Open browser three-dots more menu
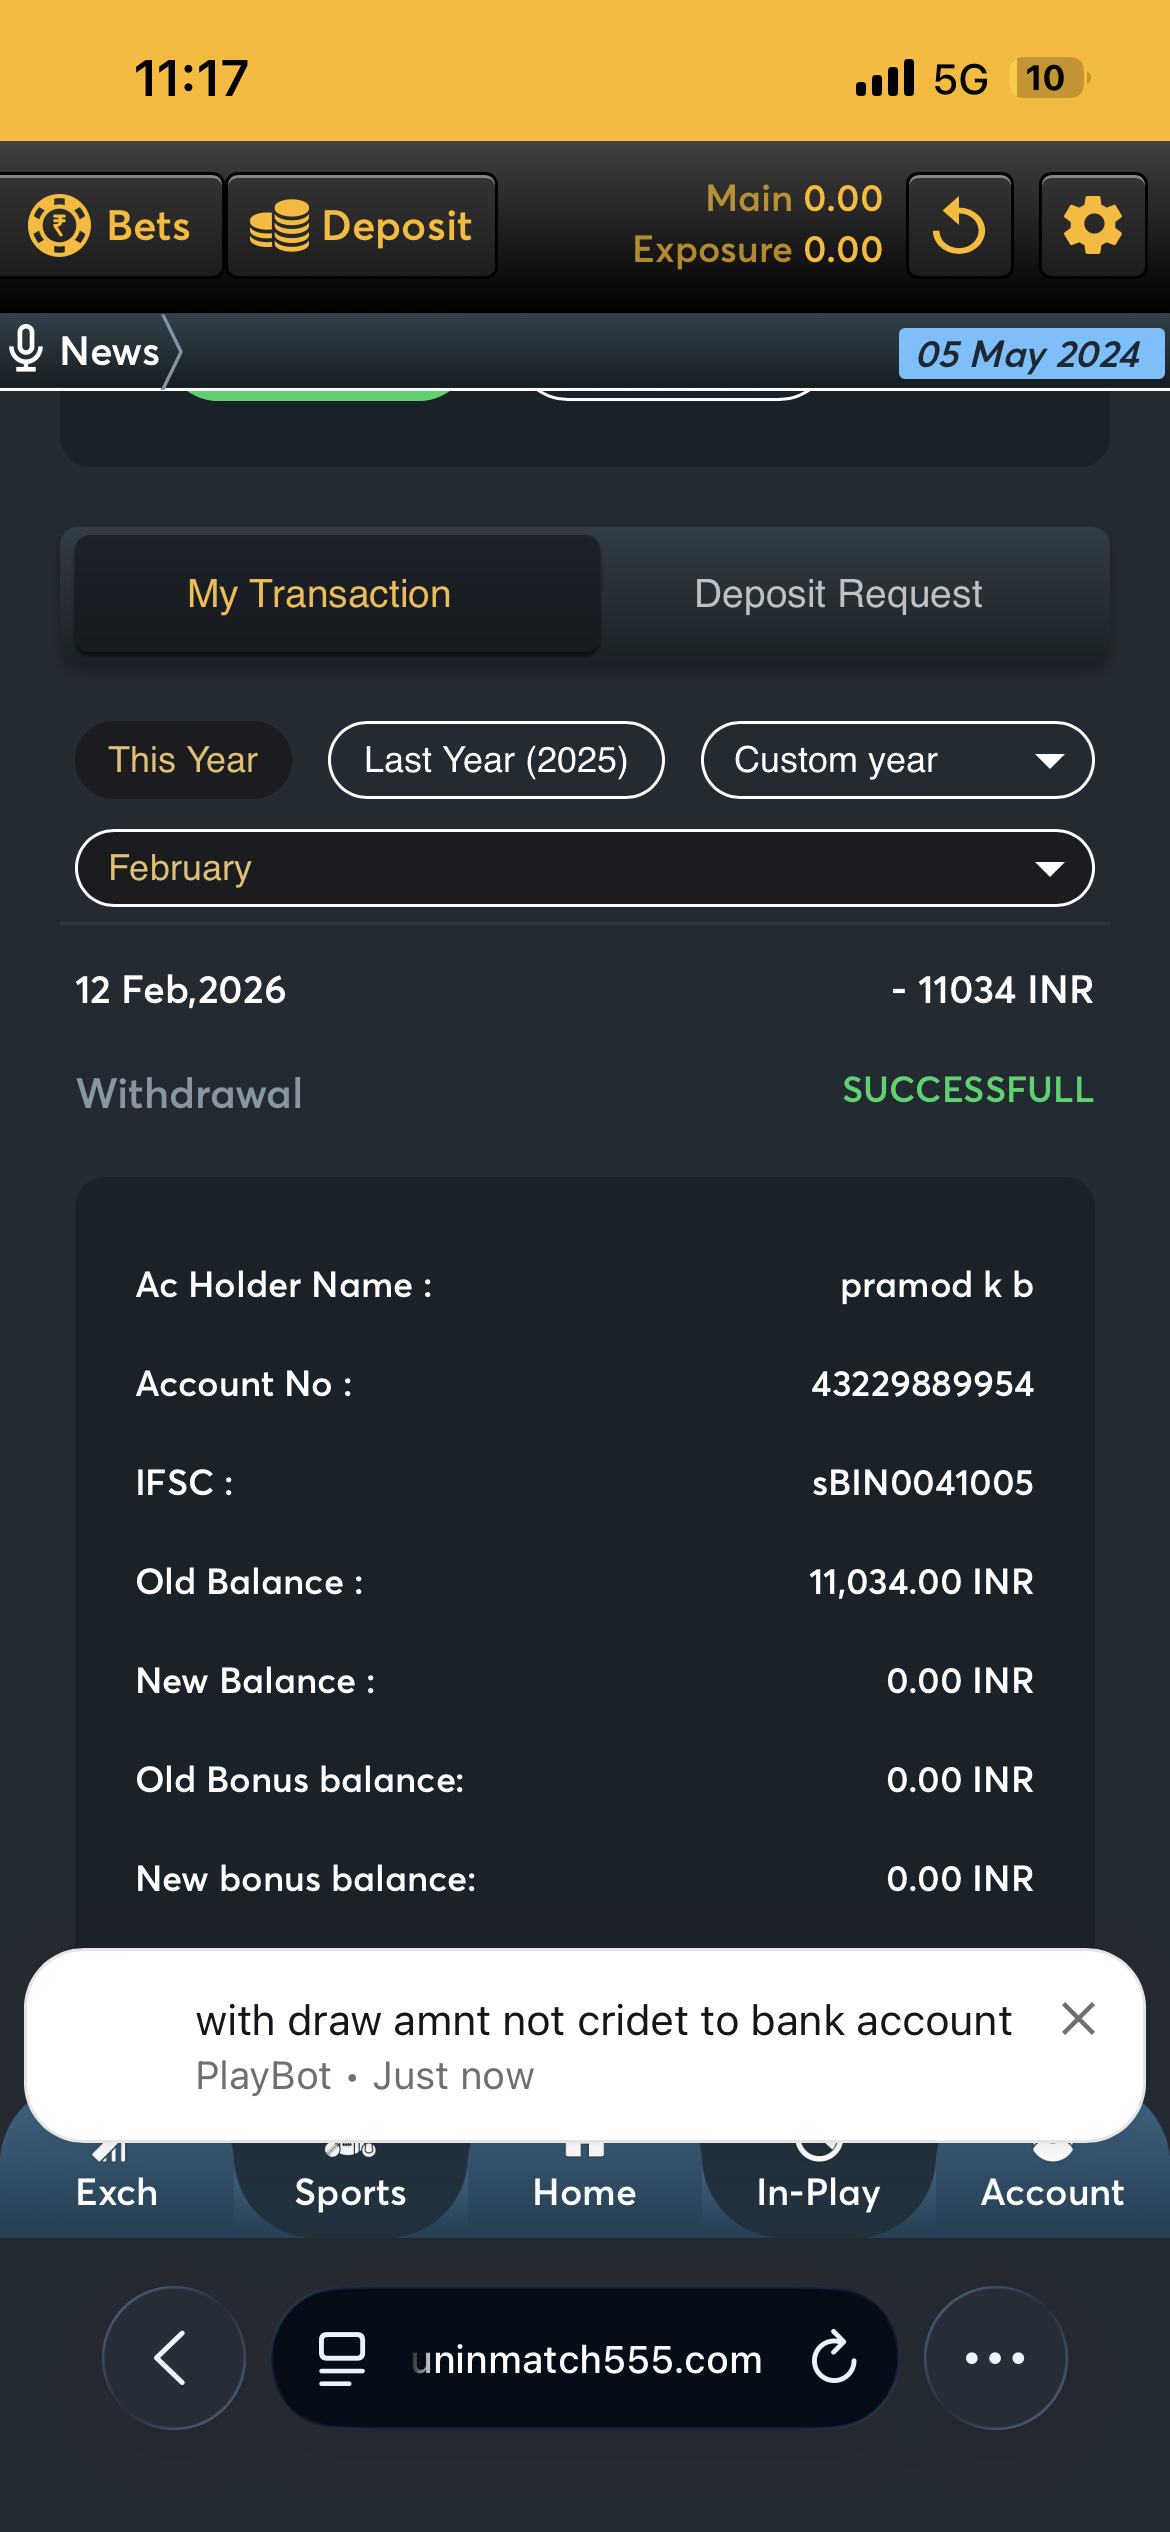Image resolution: width=1170 pixels, height=2532 pixels. pos(995,2358)
